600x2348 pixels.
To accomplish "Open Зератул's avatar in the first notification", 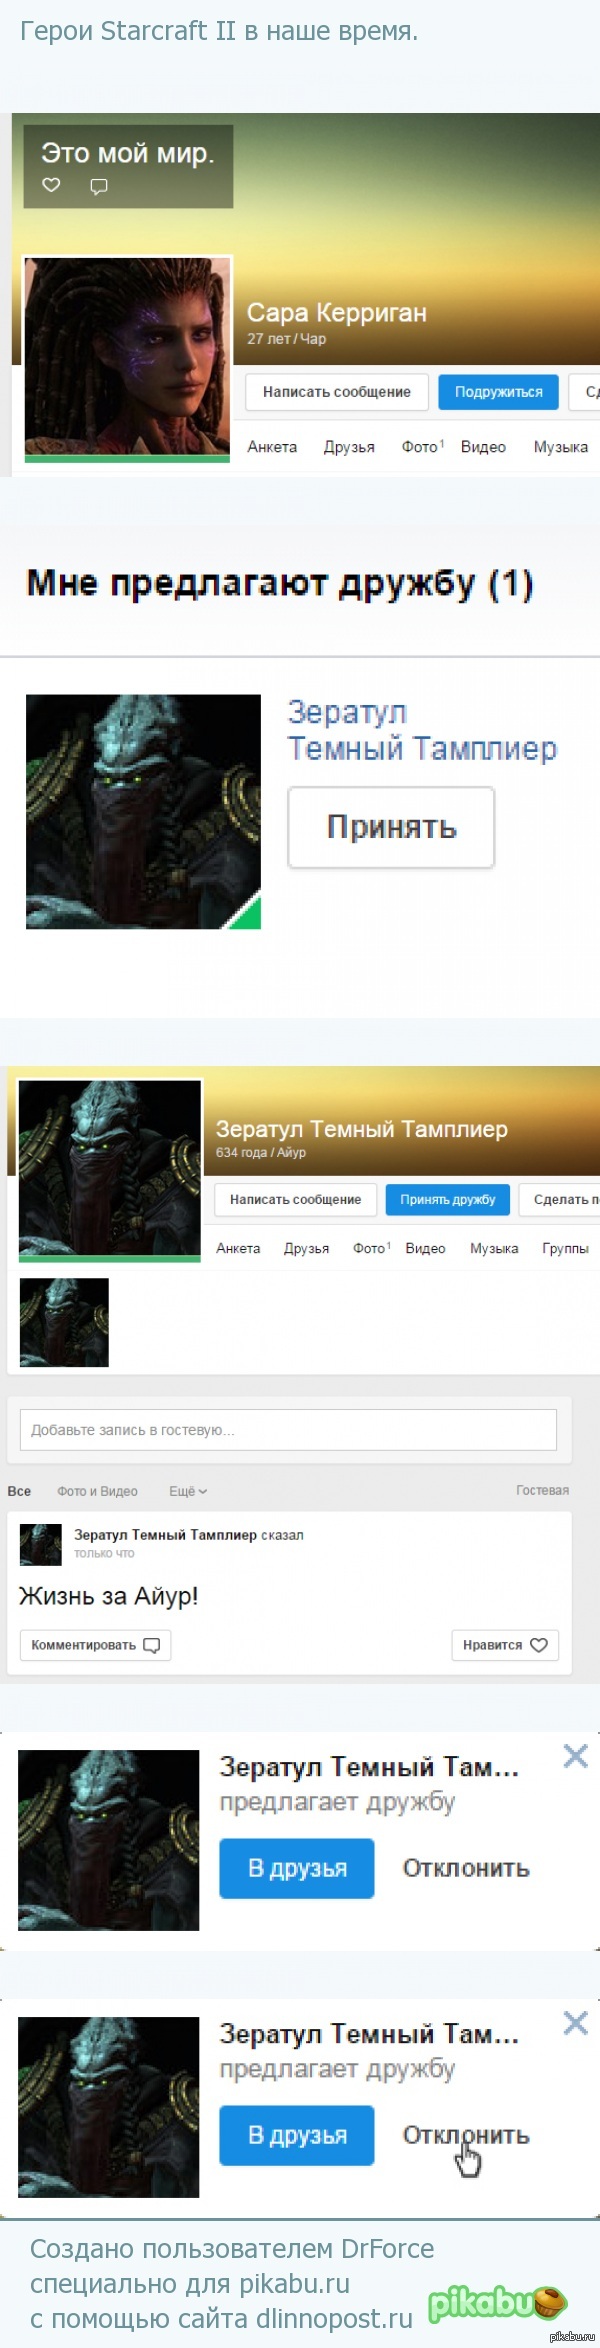I will (x=109, y=1840).
